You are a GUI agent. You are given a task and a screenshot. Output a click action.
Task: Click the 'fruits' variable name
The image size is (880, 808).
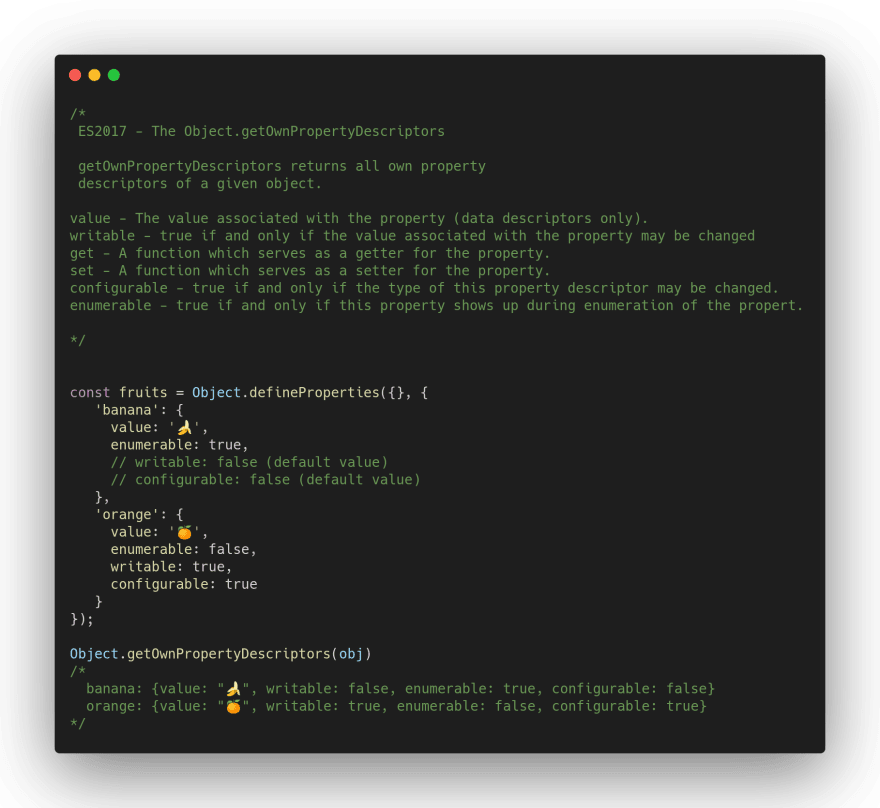pos(143,393)
